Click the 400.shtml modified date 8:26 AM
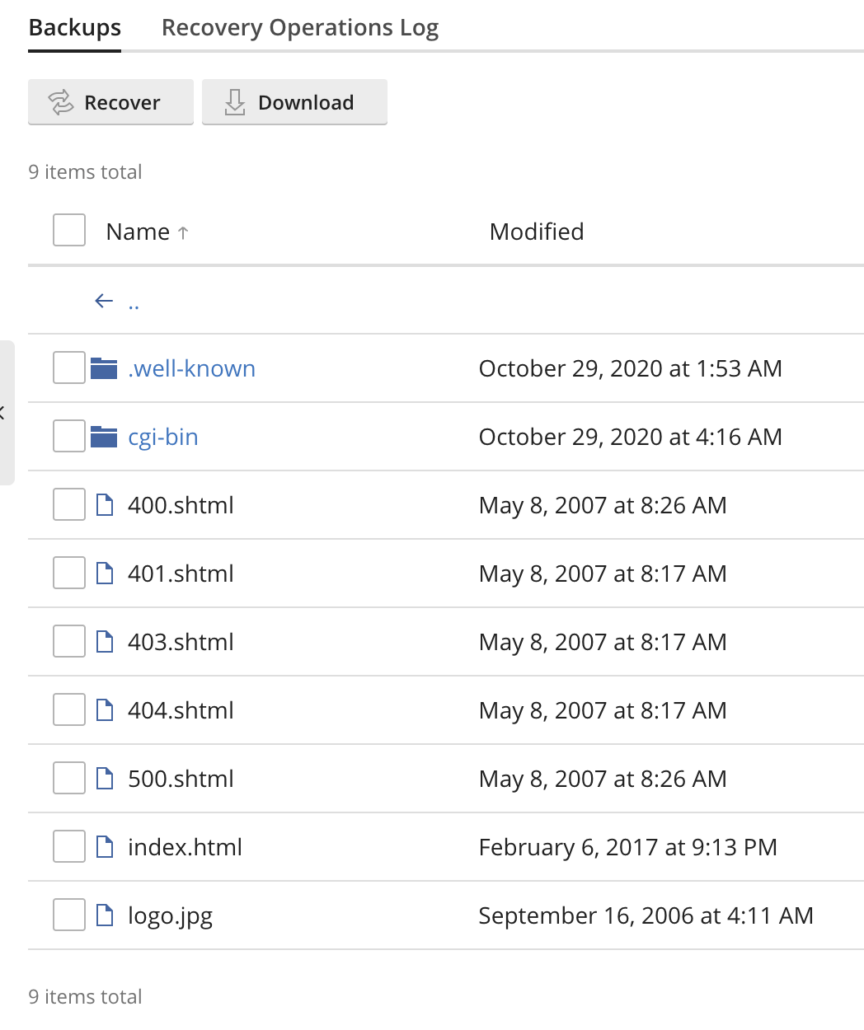This screenshot has height=1030, width=864. 603,506
